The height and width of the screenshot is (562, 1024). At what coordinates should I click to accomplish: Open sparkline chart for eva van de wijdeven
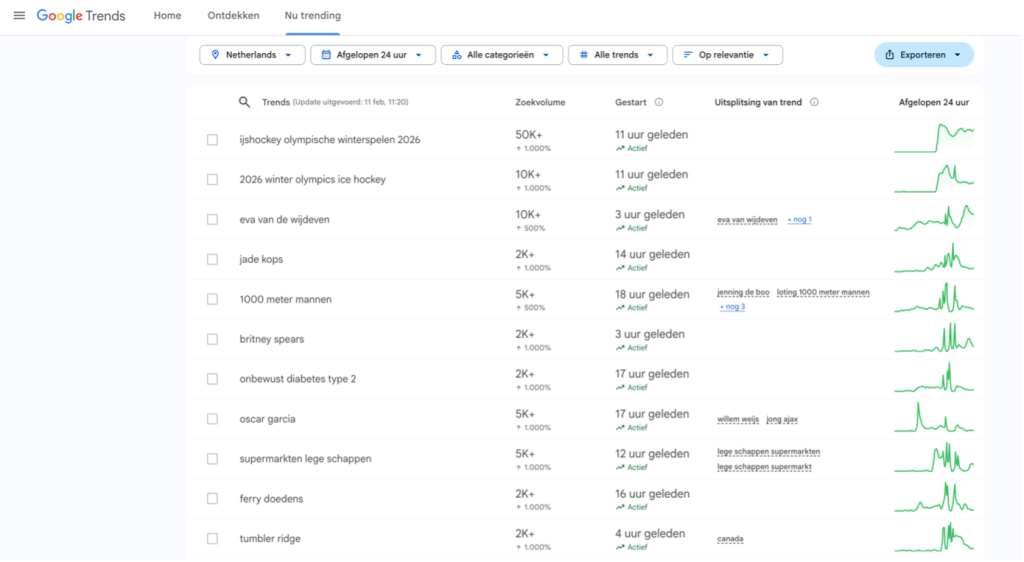tap(934, 219)
